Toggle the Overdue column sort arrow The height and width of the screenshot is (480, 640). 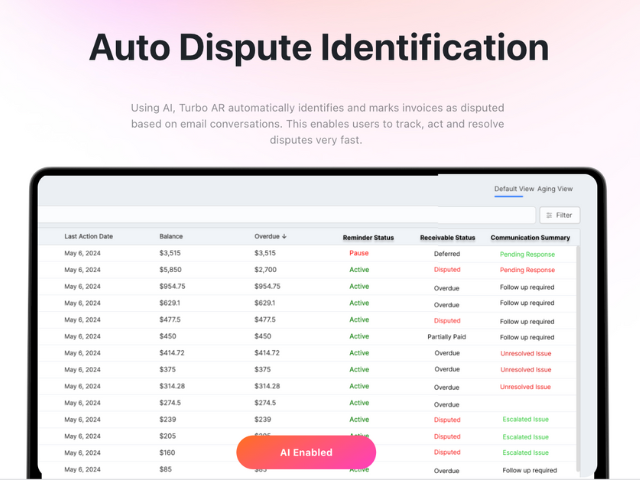click(284, 236)
